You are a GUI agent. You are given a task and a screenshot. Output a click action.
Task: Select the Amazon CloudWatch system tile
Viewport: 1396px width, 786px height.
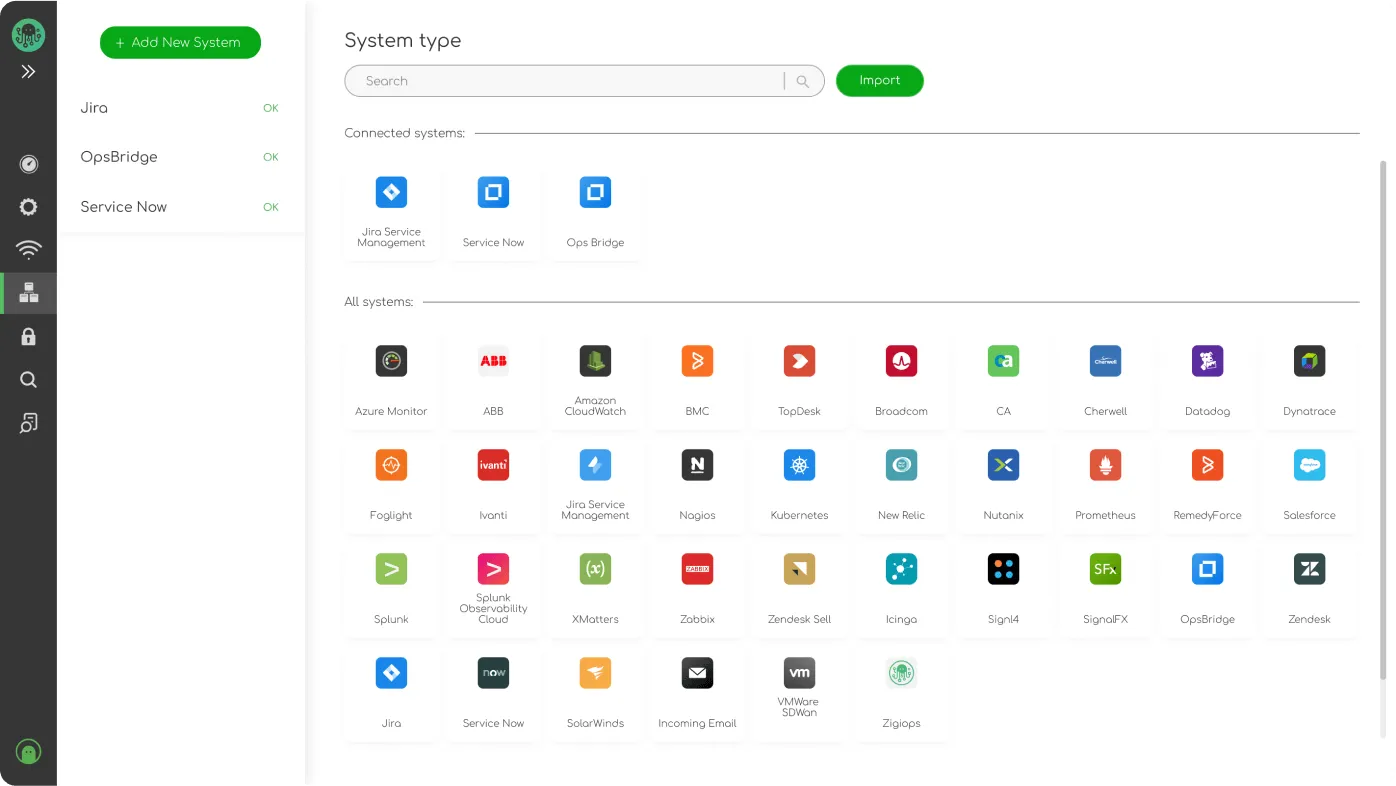[x=595, y=382]
